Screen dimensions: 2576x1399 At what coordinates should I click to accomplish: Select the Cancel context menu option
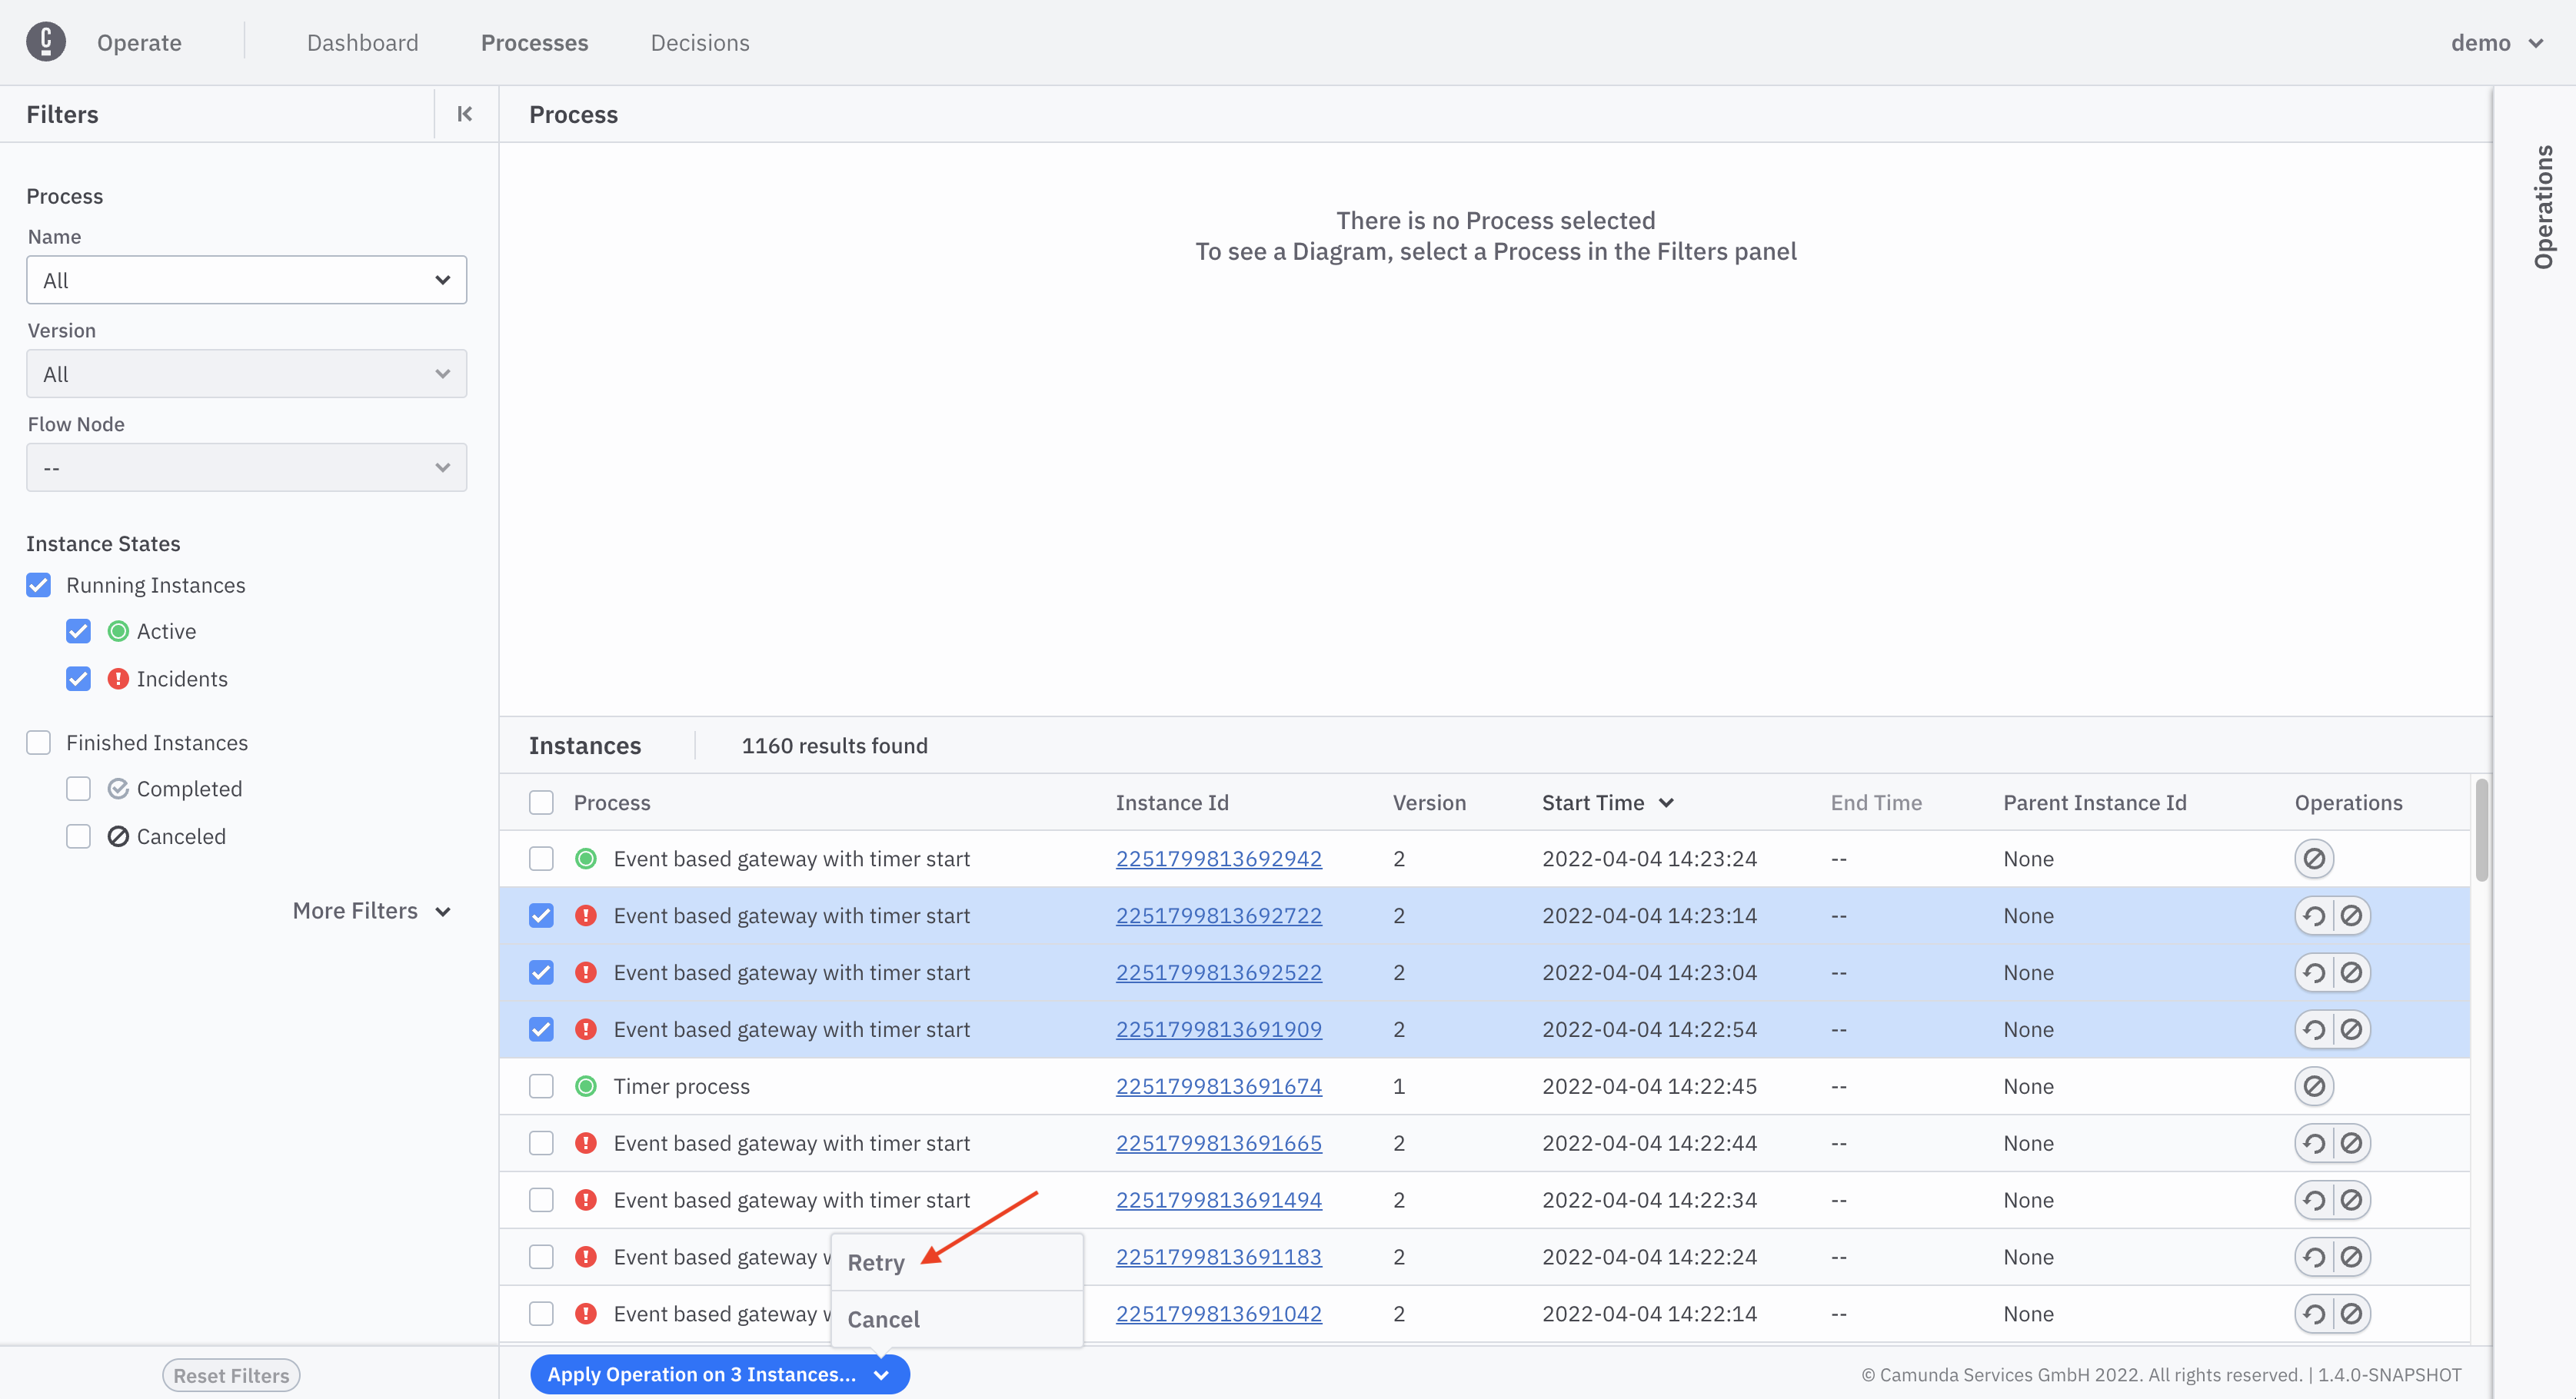(882, 1320)
